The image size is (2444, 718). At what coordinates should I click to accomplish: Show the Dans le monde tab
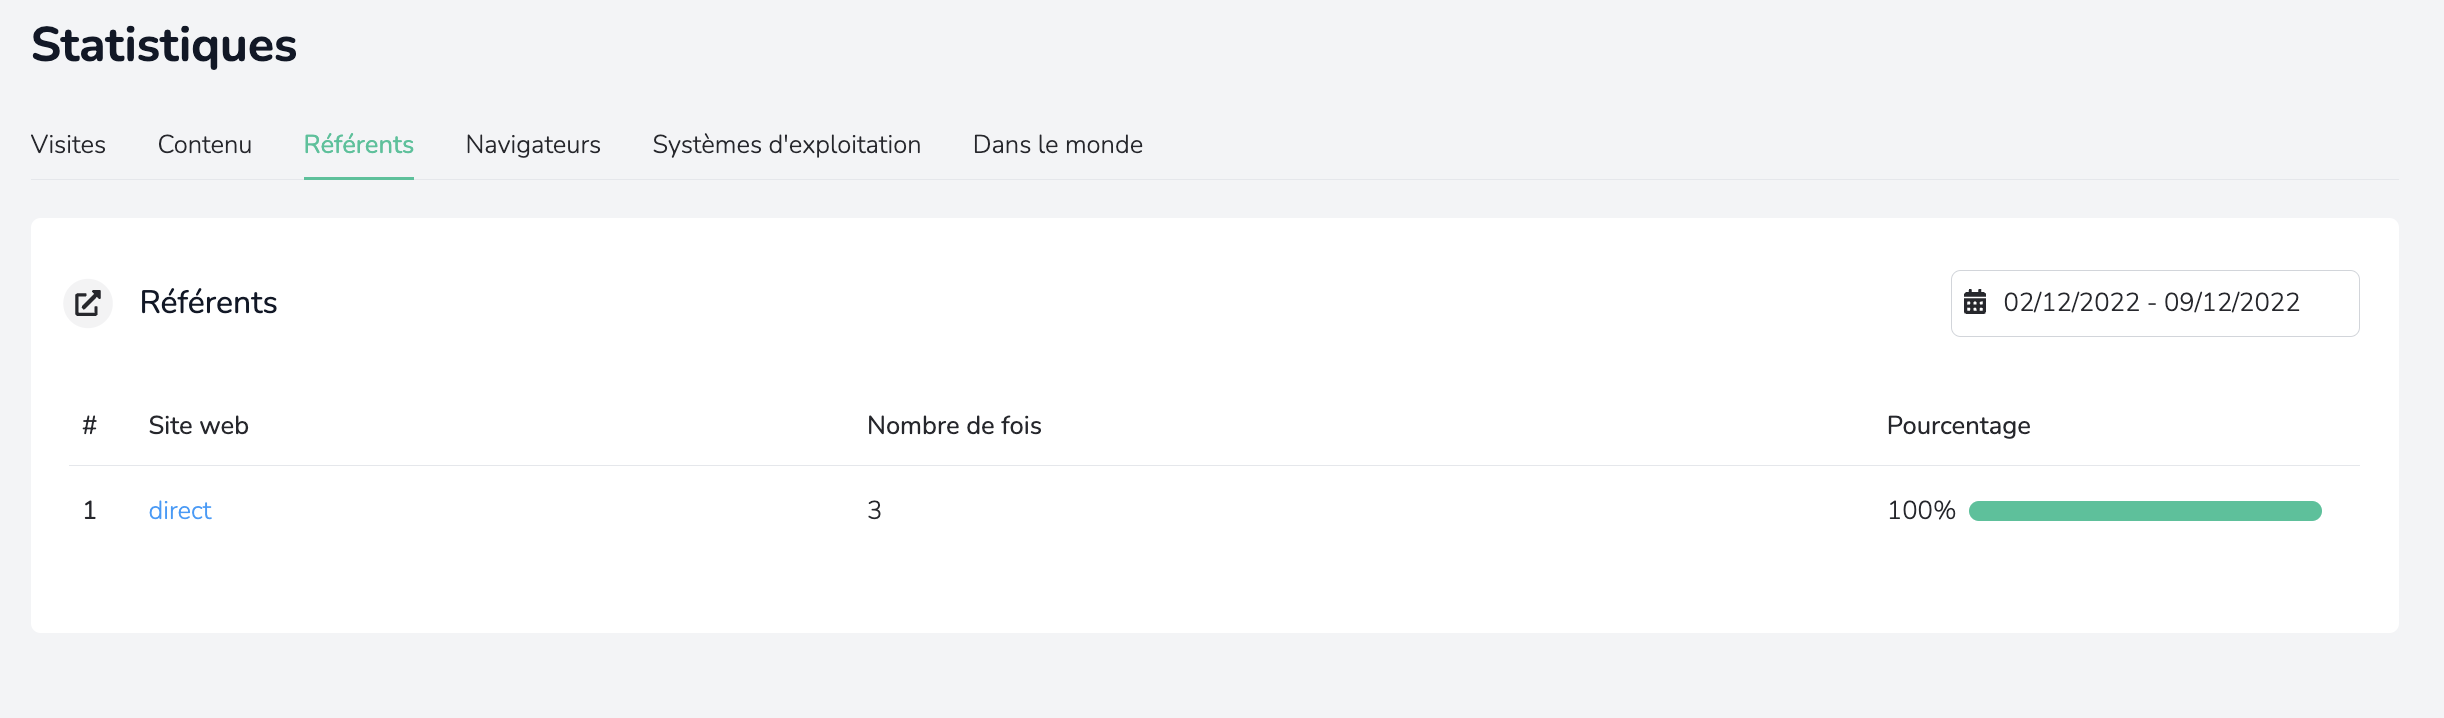pyautogui.click(x=1058, y=145)
